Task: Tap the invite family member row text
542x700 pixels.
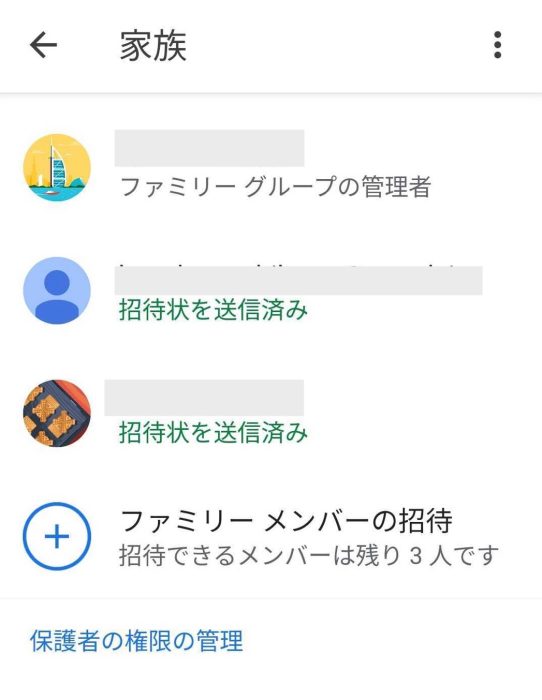Action: pos(286,521)
